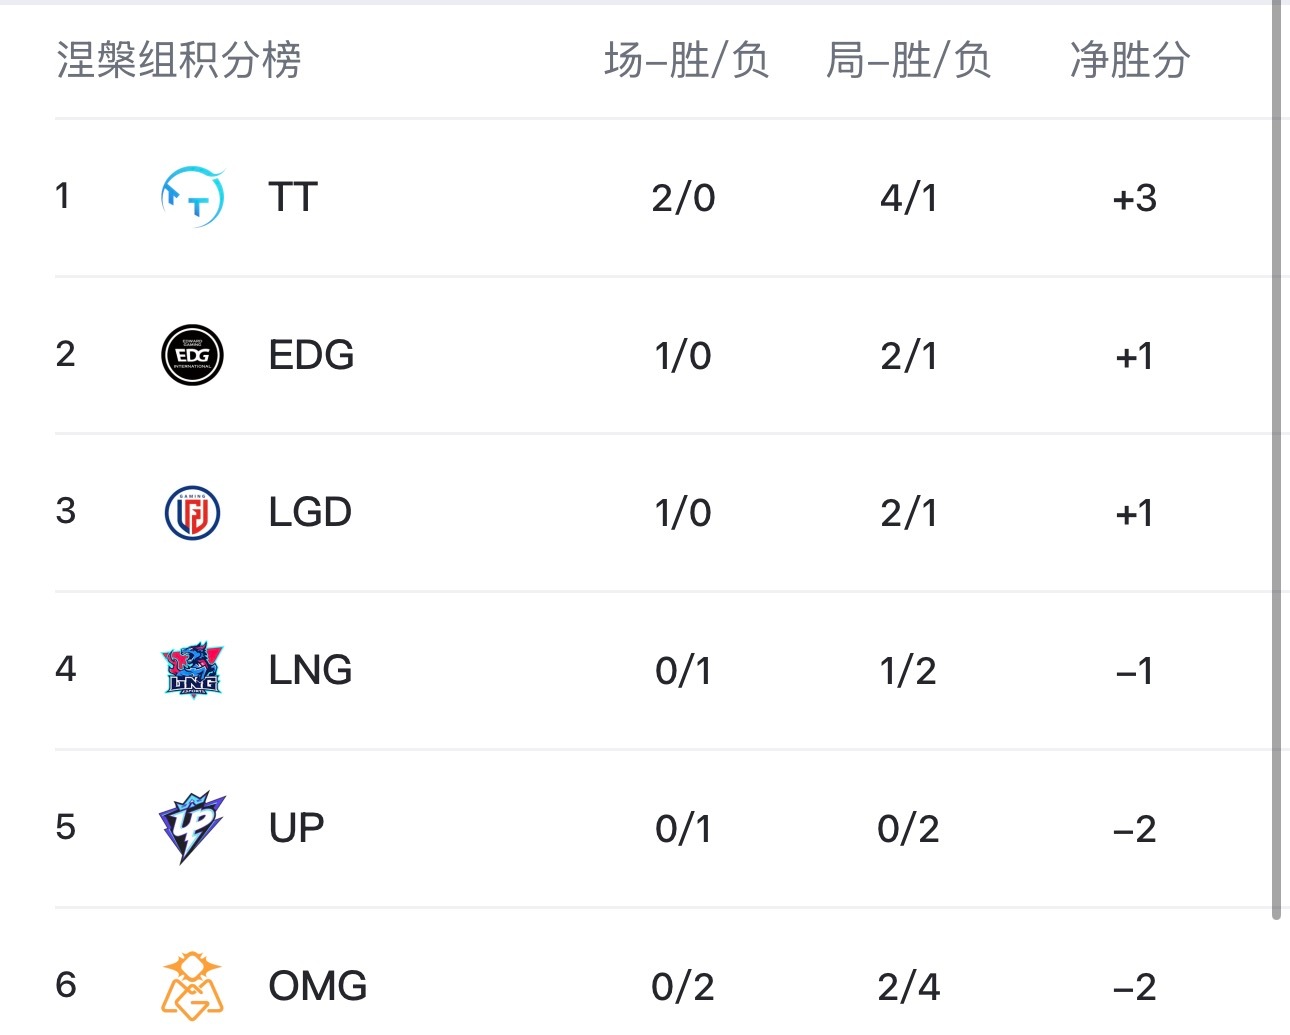Image resolution: width=1290 pixels, height=1035 pixels.
Task: Select the EDG team name
Action: [x=311, y=355]
